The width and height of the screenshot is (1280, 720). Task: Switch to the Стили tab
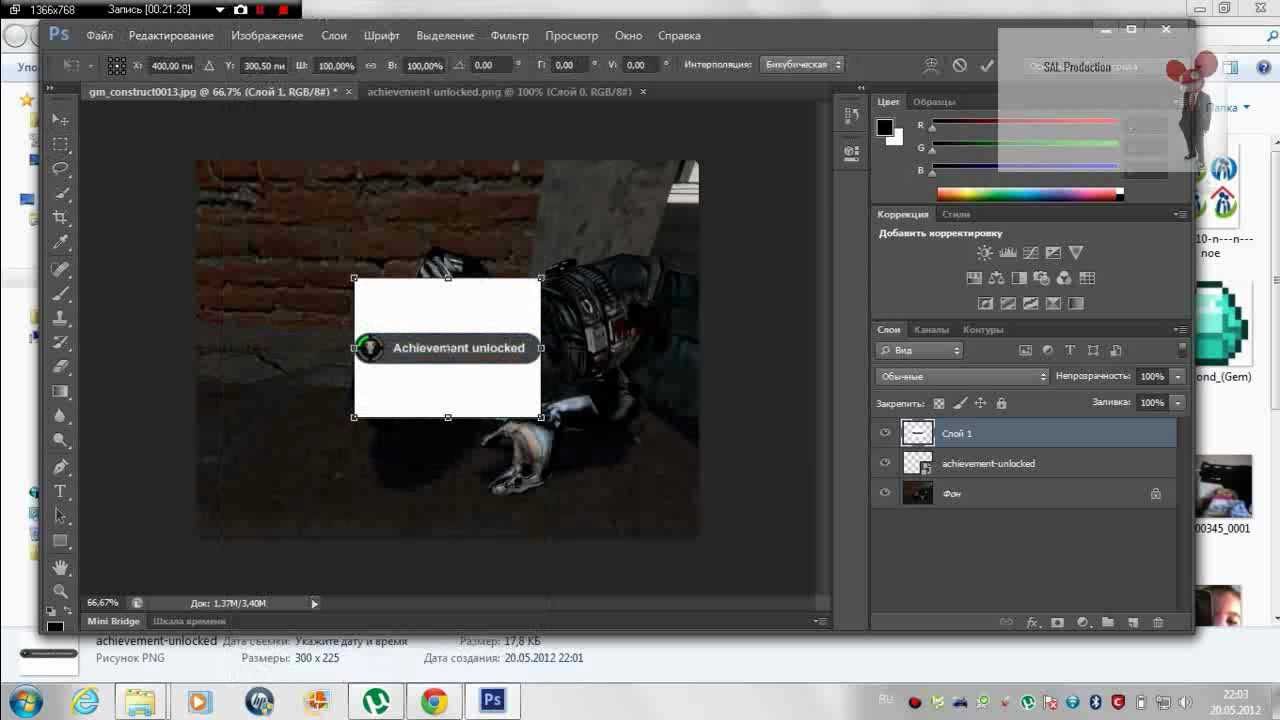pos(956,214)
